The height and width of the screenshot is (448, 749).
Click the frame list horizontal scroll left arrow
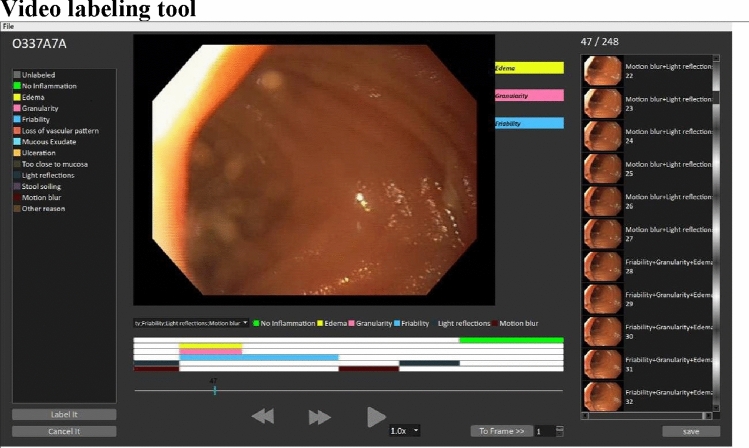[x=585, y=416]
